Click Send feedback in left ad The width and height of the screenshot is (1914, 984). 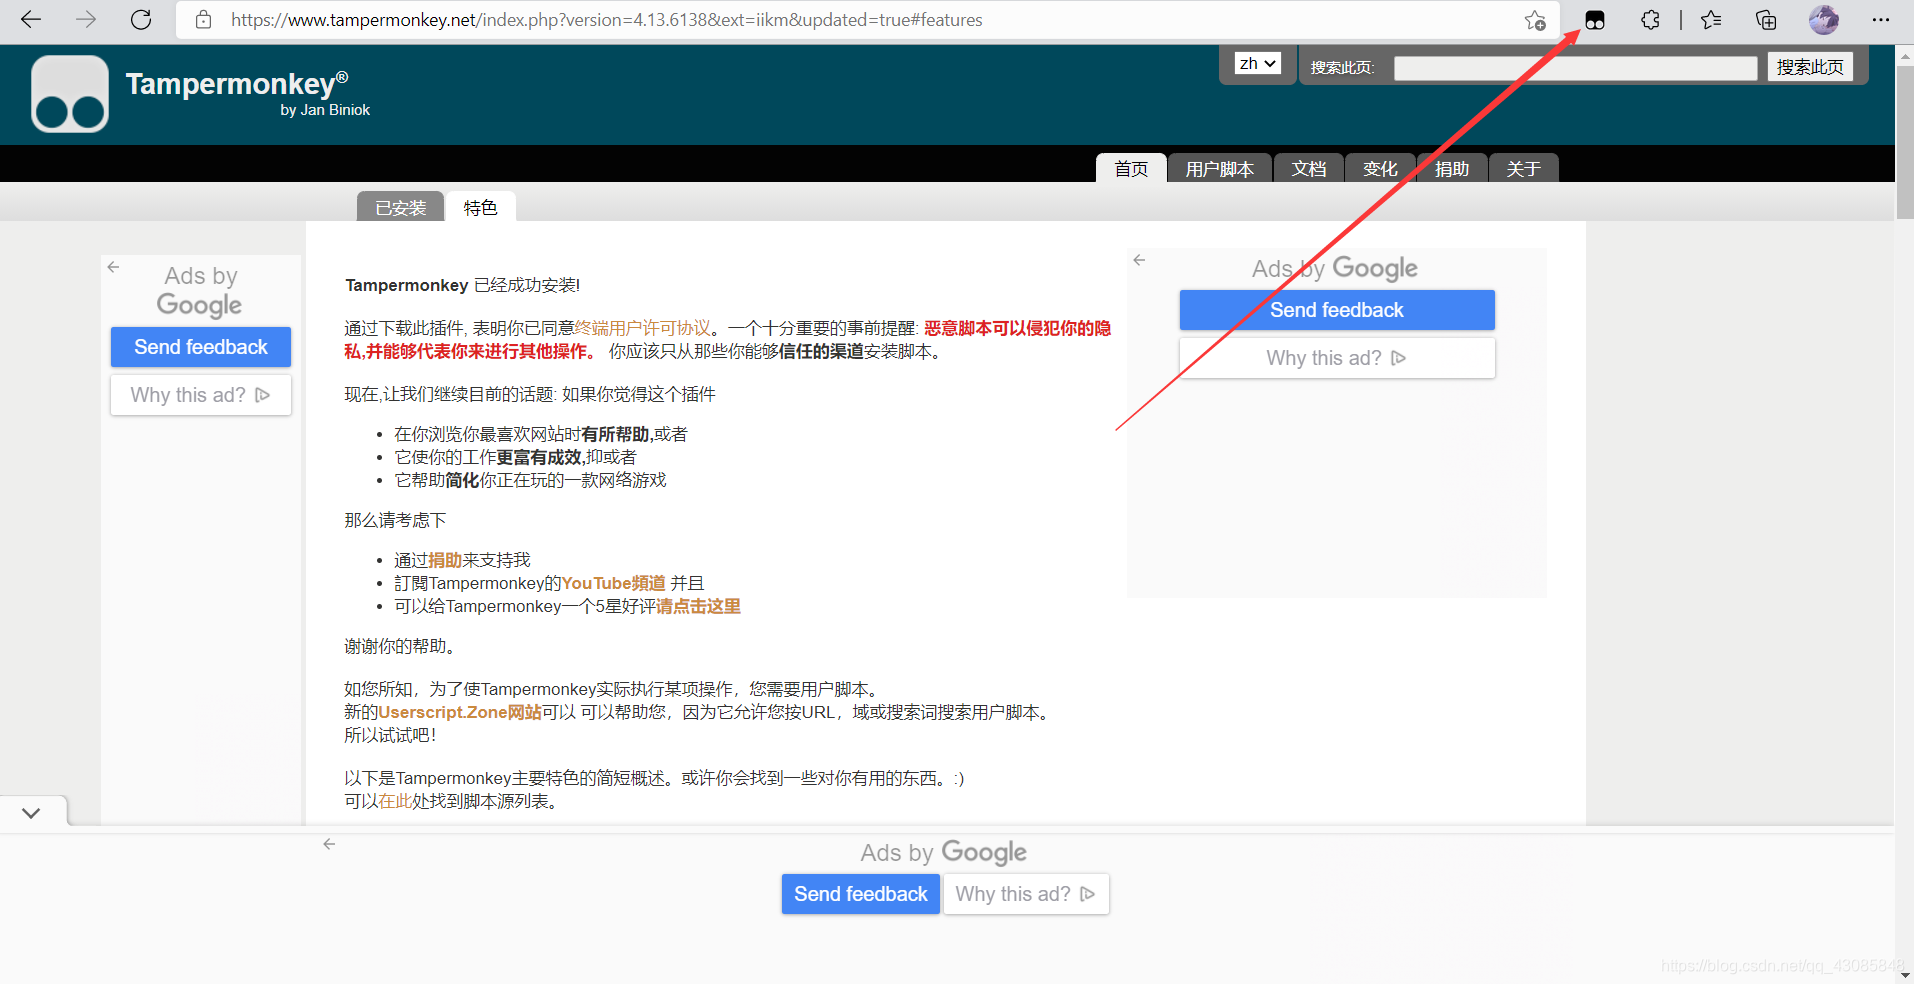[201, 347]
